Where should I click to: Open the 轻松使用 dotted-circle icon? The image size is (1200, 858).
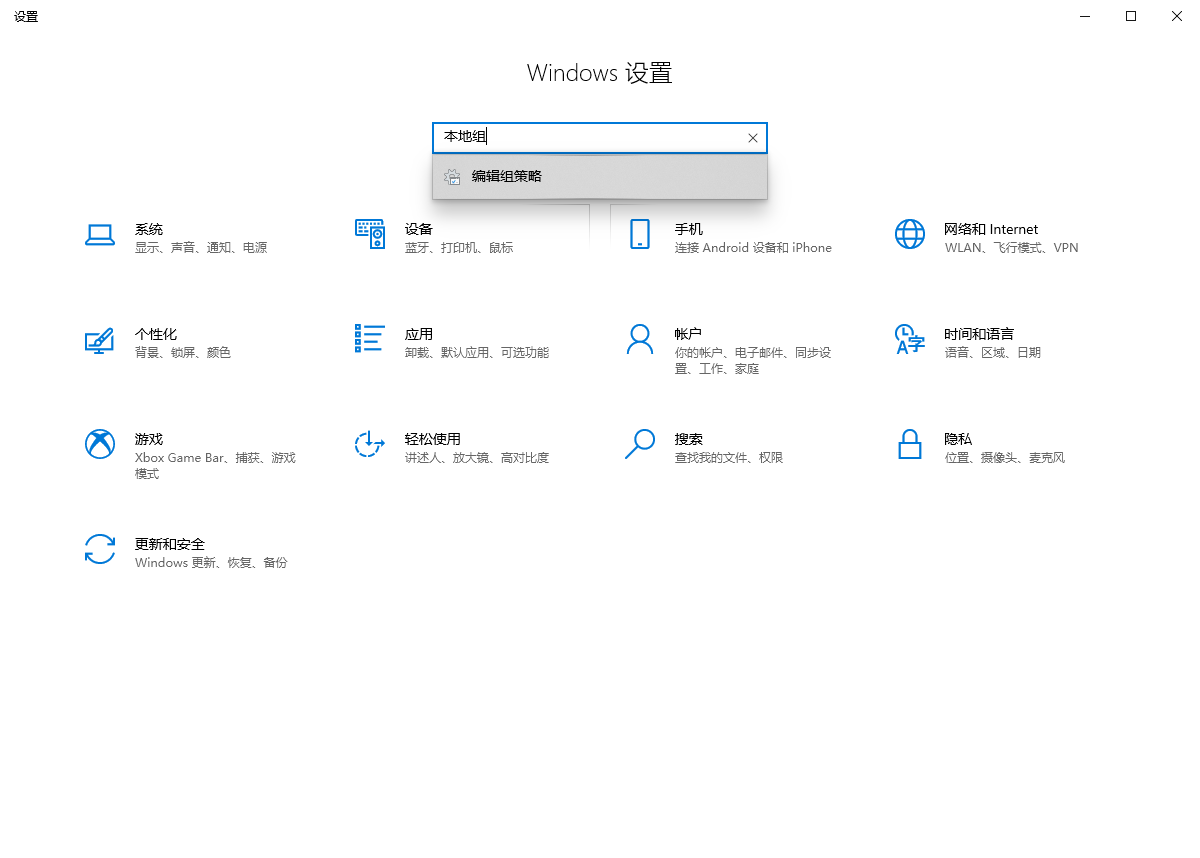[370, 444]
